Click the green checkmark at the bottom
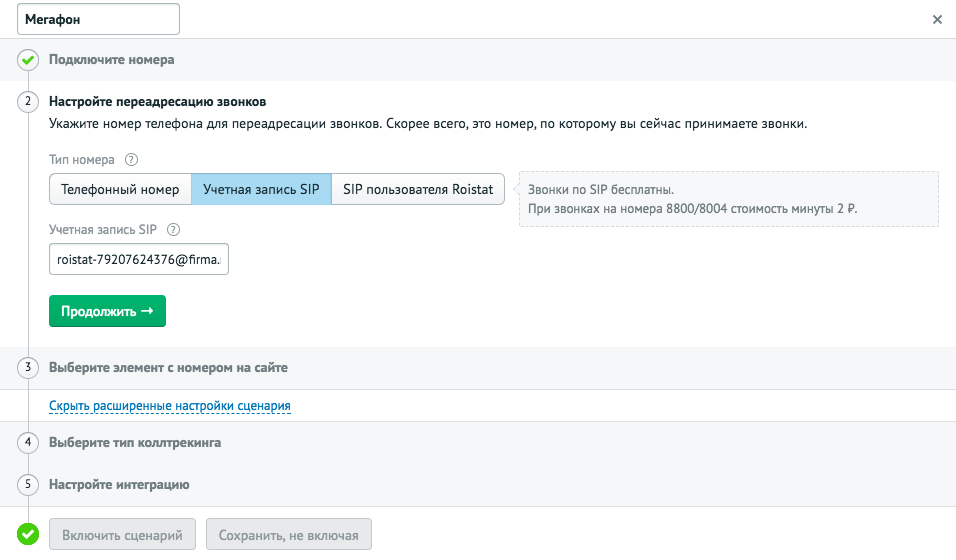Viewport: 956px width, 560px height. [28, 534]
